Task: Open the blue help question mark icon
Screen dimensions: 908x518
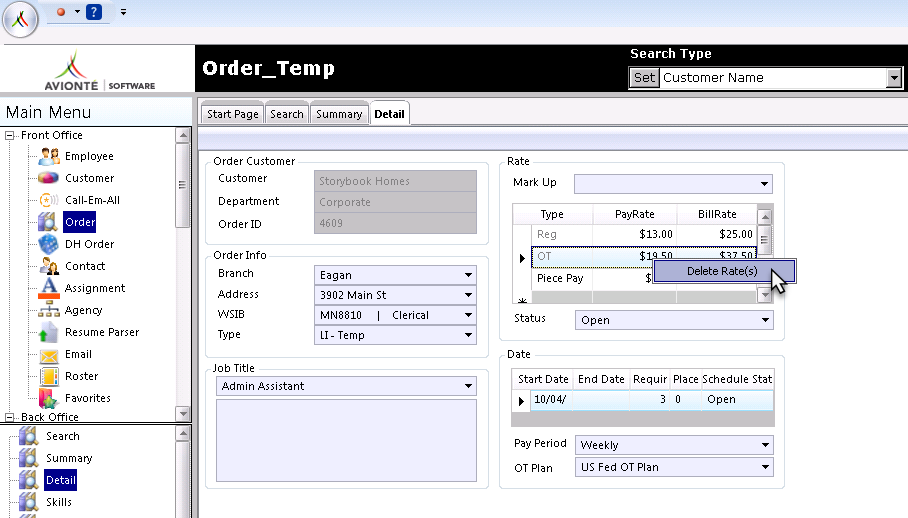Action: click(94, 12)
